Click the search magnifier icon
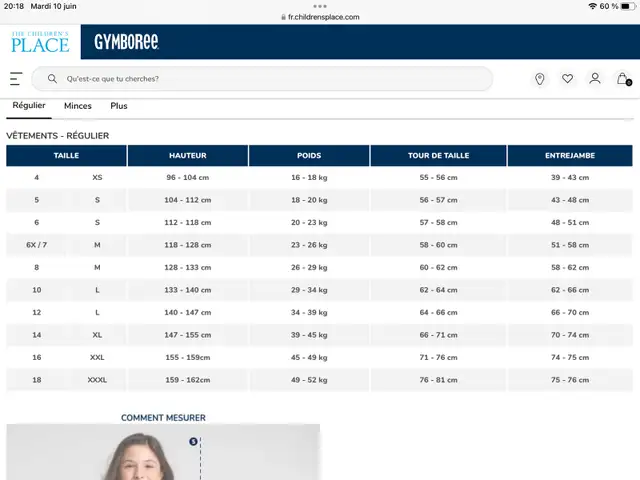The image size is (640, 480). pyautogui.click(x=52, y=78)
